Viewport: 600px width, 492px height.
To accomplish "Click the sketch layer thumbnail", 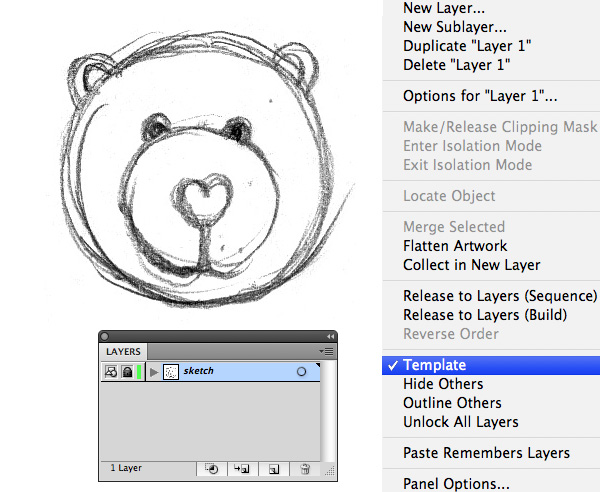I will (x=171, y=371).
